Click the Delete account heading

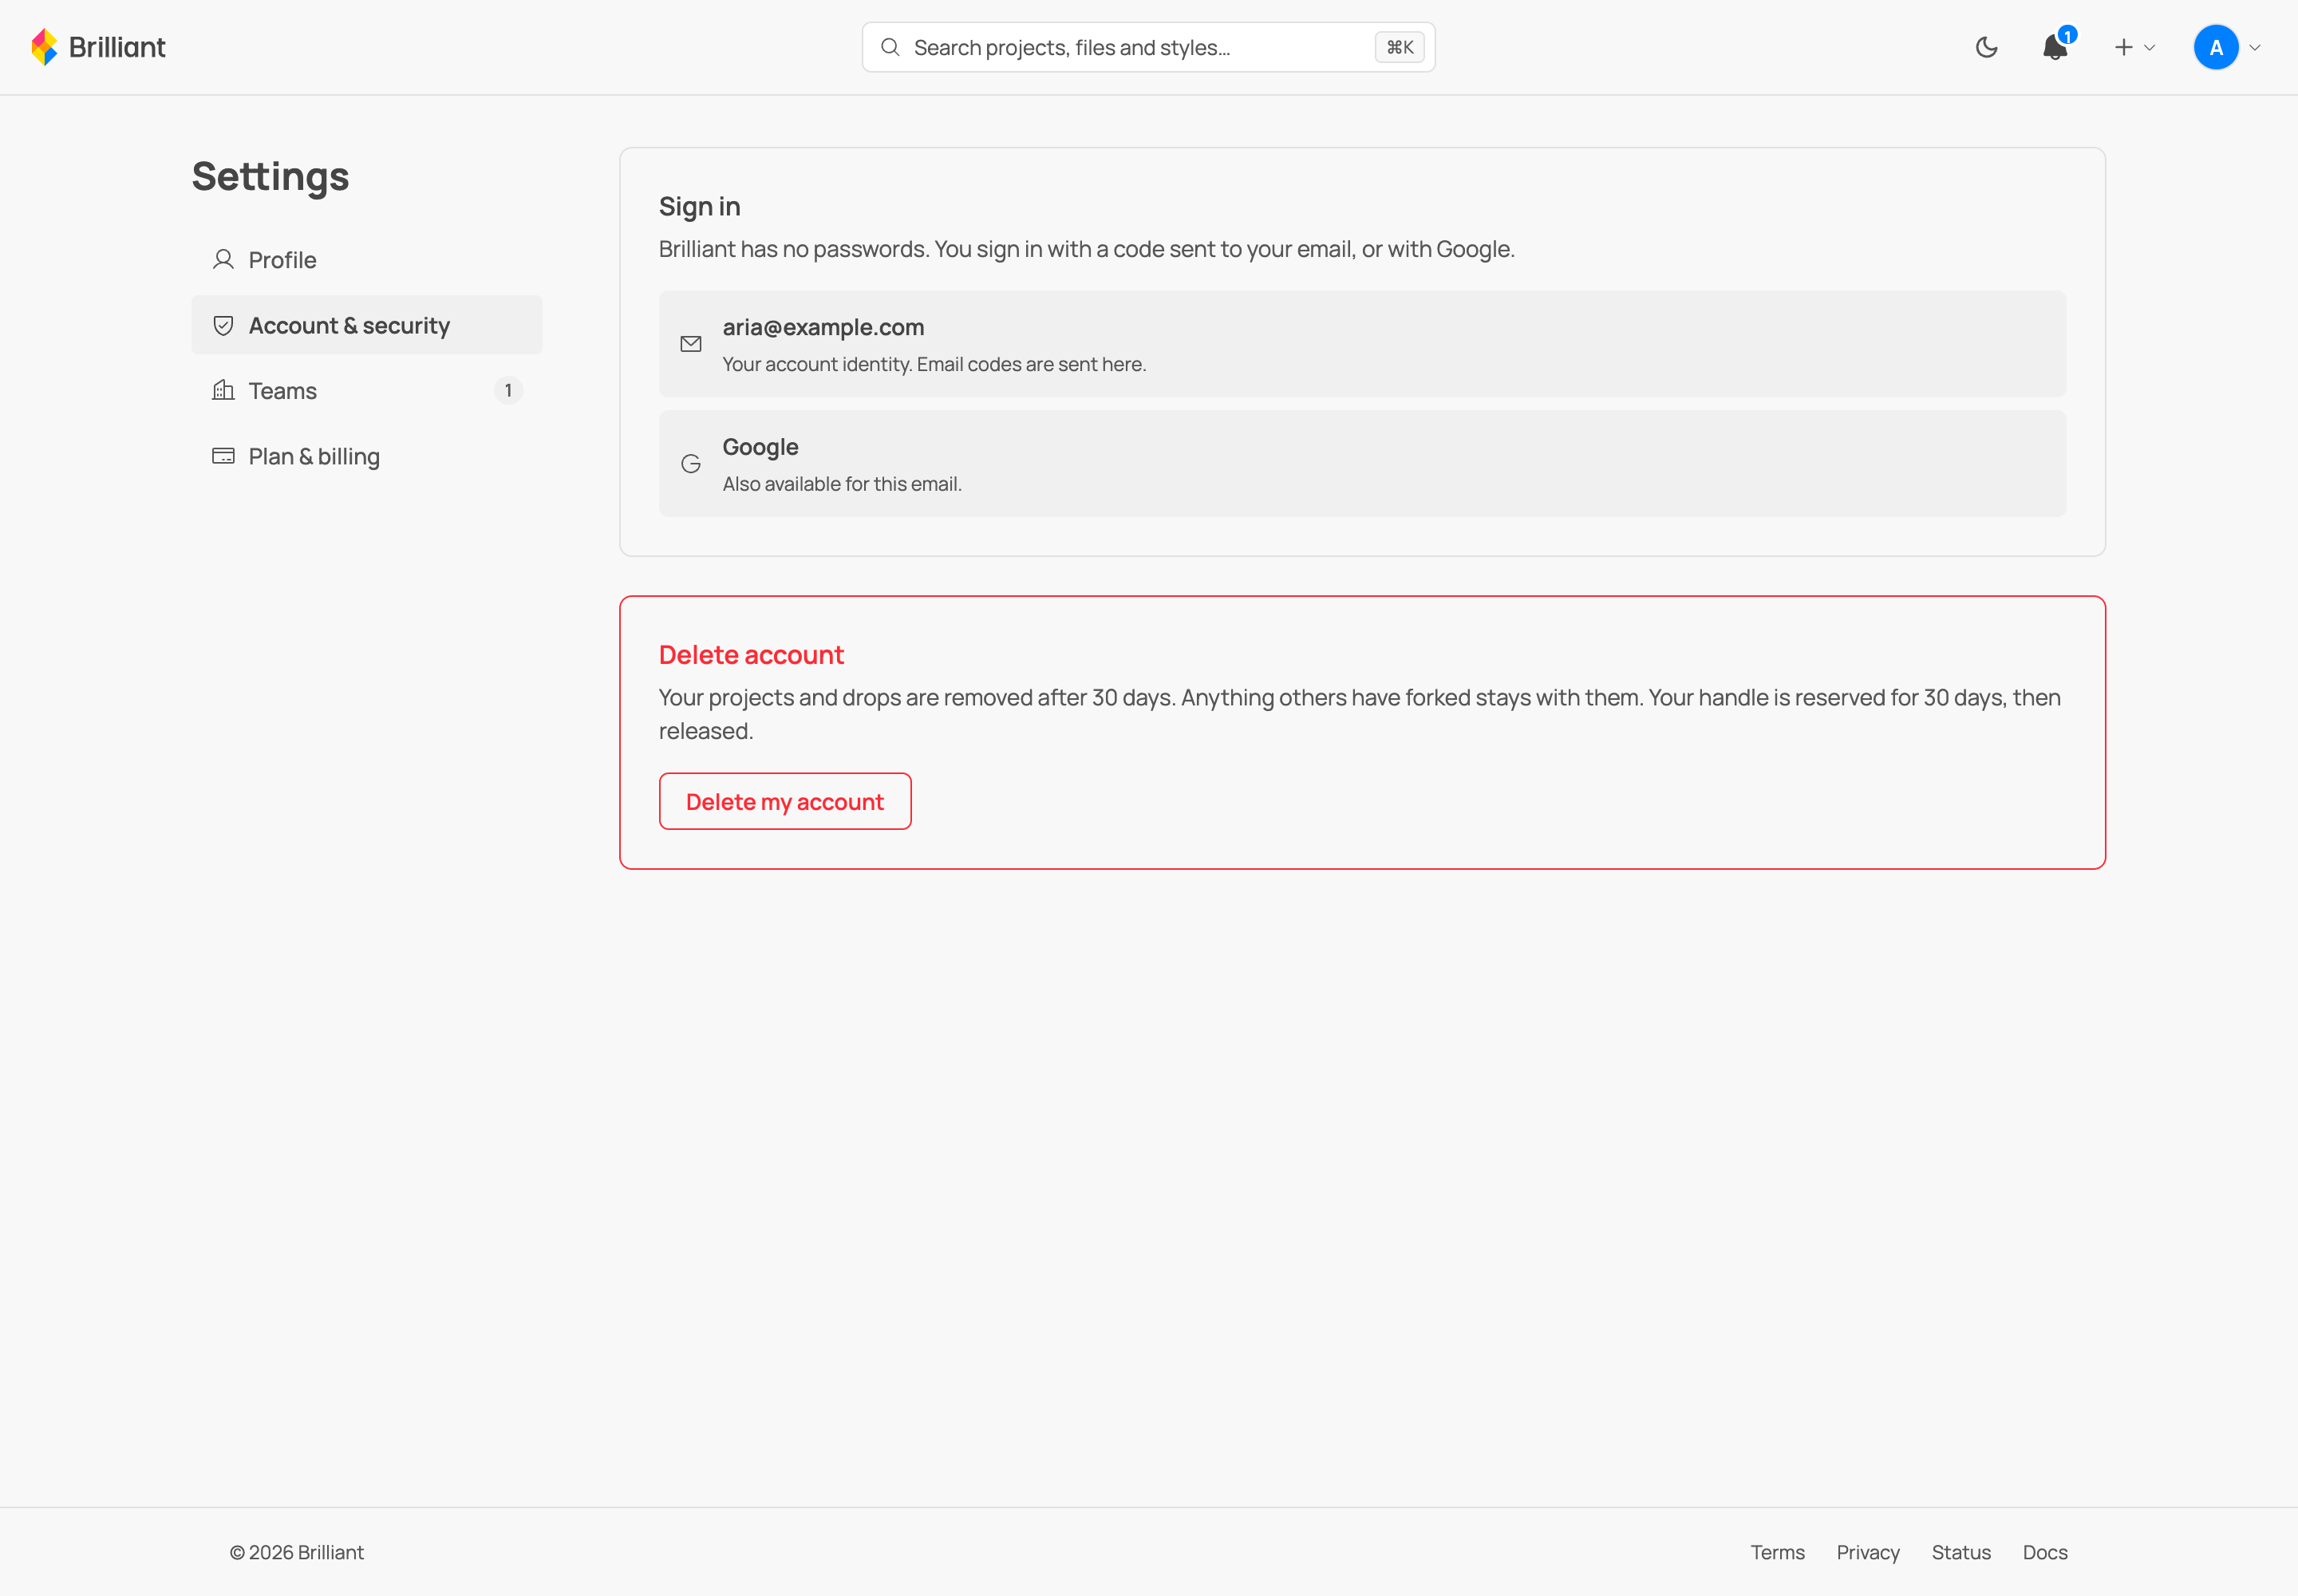[751, 655]
